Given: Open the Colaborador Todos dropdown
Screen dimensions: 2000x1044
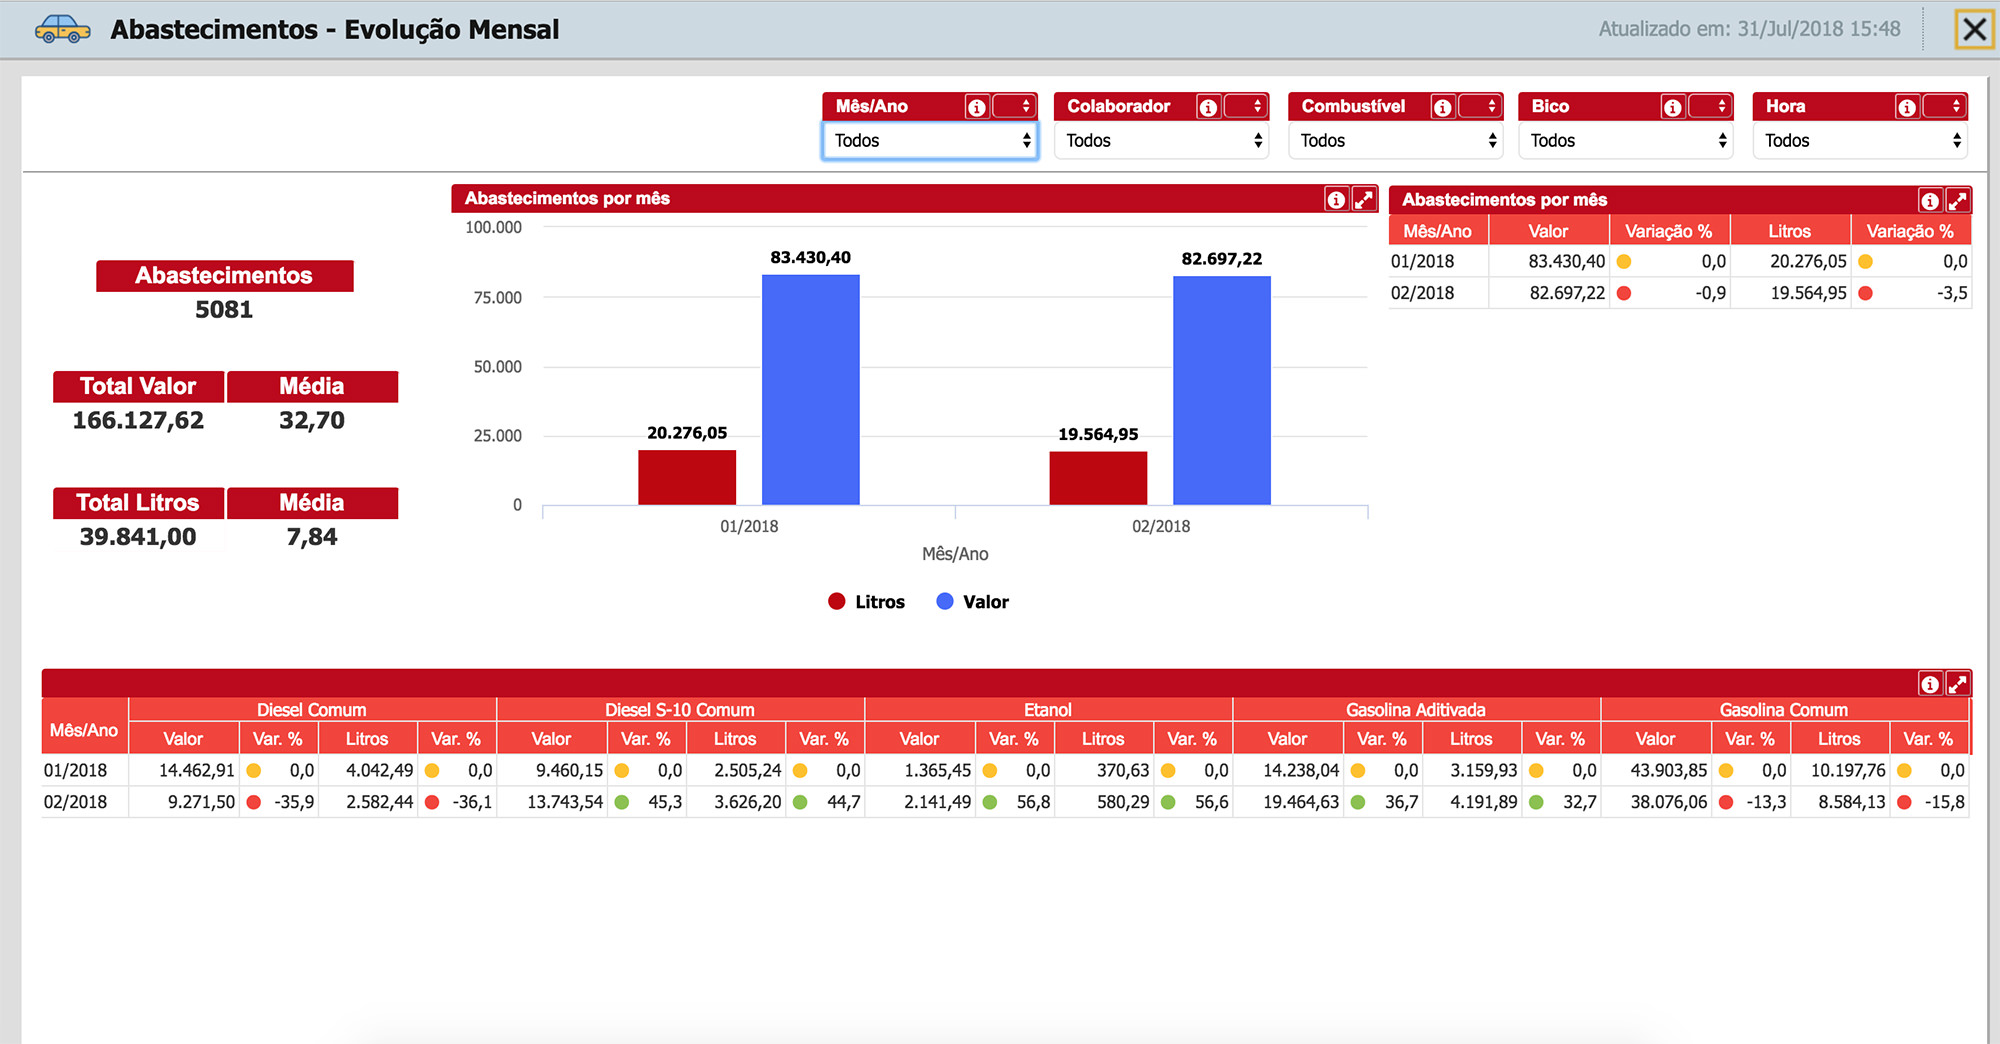Looking at the screenshot, I should pos(1162,141).
